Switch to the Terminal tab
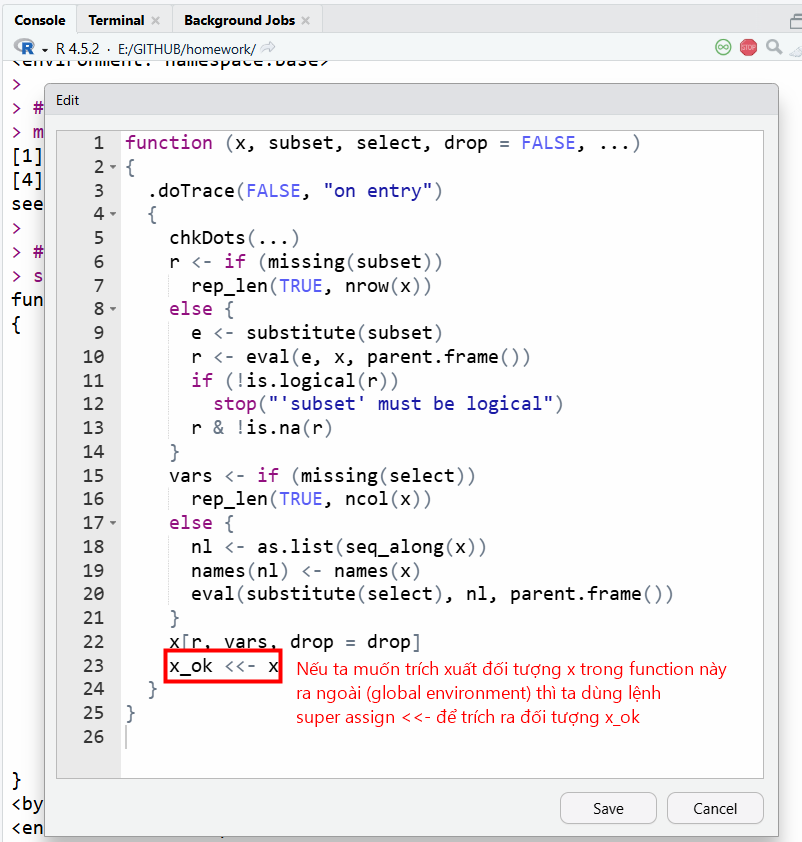 tap(116, 20)
